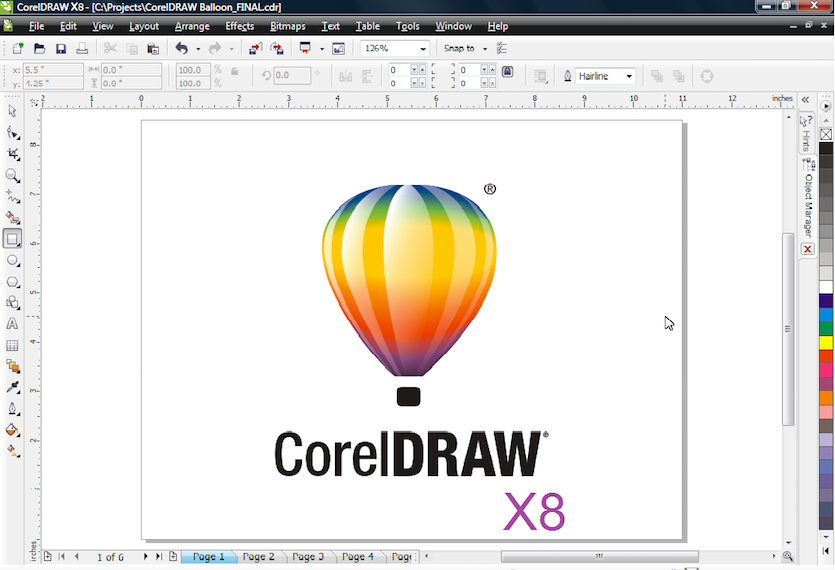Open the 126% zoom level dropdown
This screenshot has height=570, width=835.
tap(423, 48)
